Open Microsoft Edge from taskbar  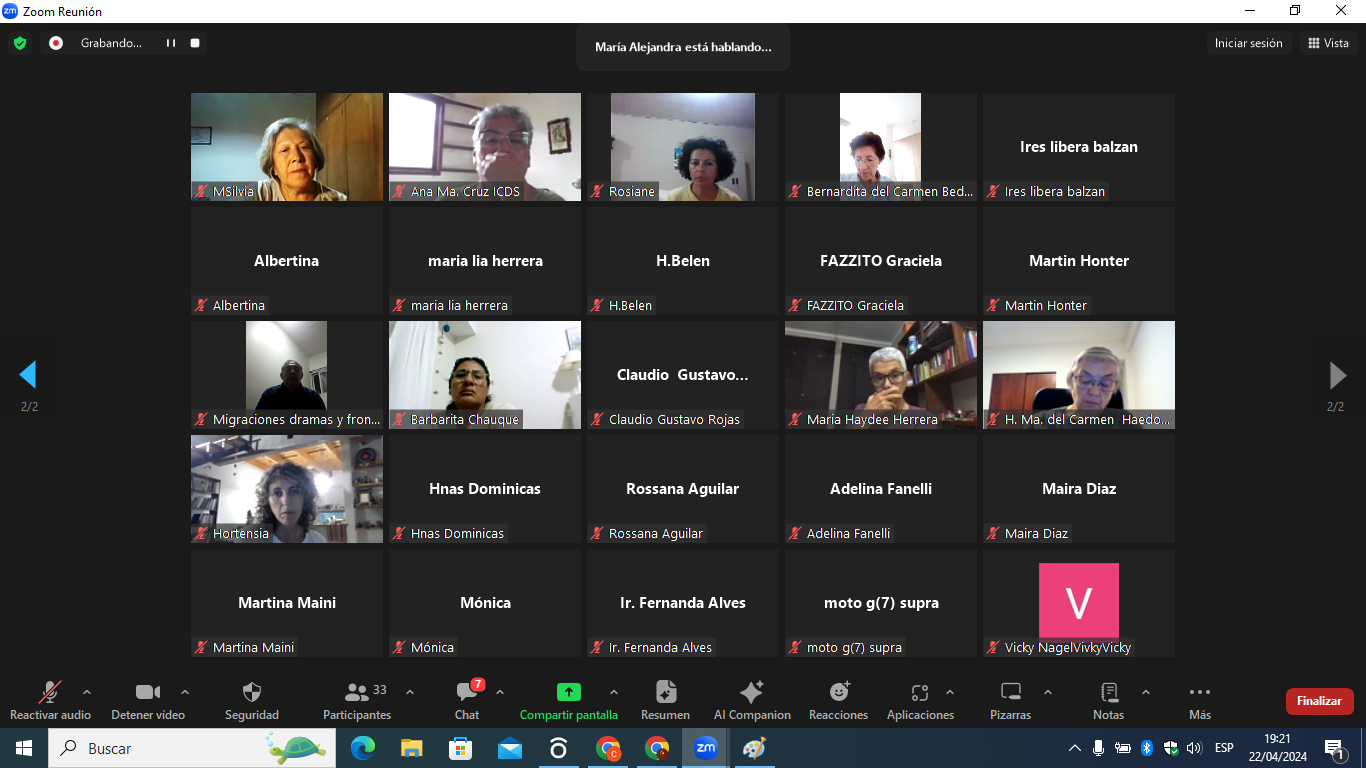pyautogui.click(x=362, y=748)
